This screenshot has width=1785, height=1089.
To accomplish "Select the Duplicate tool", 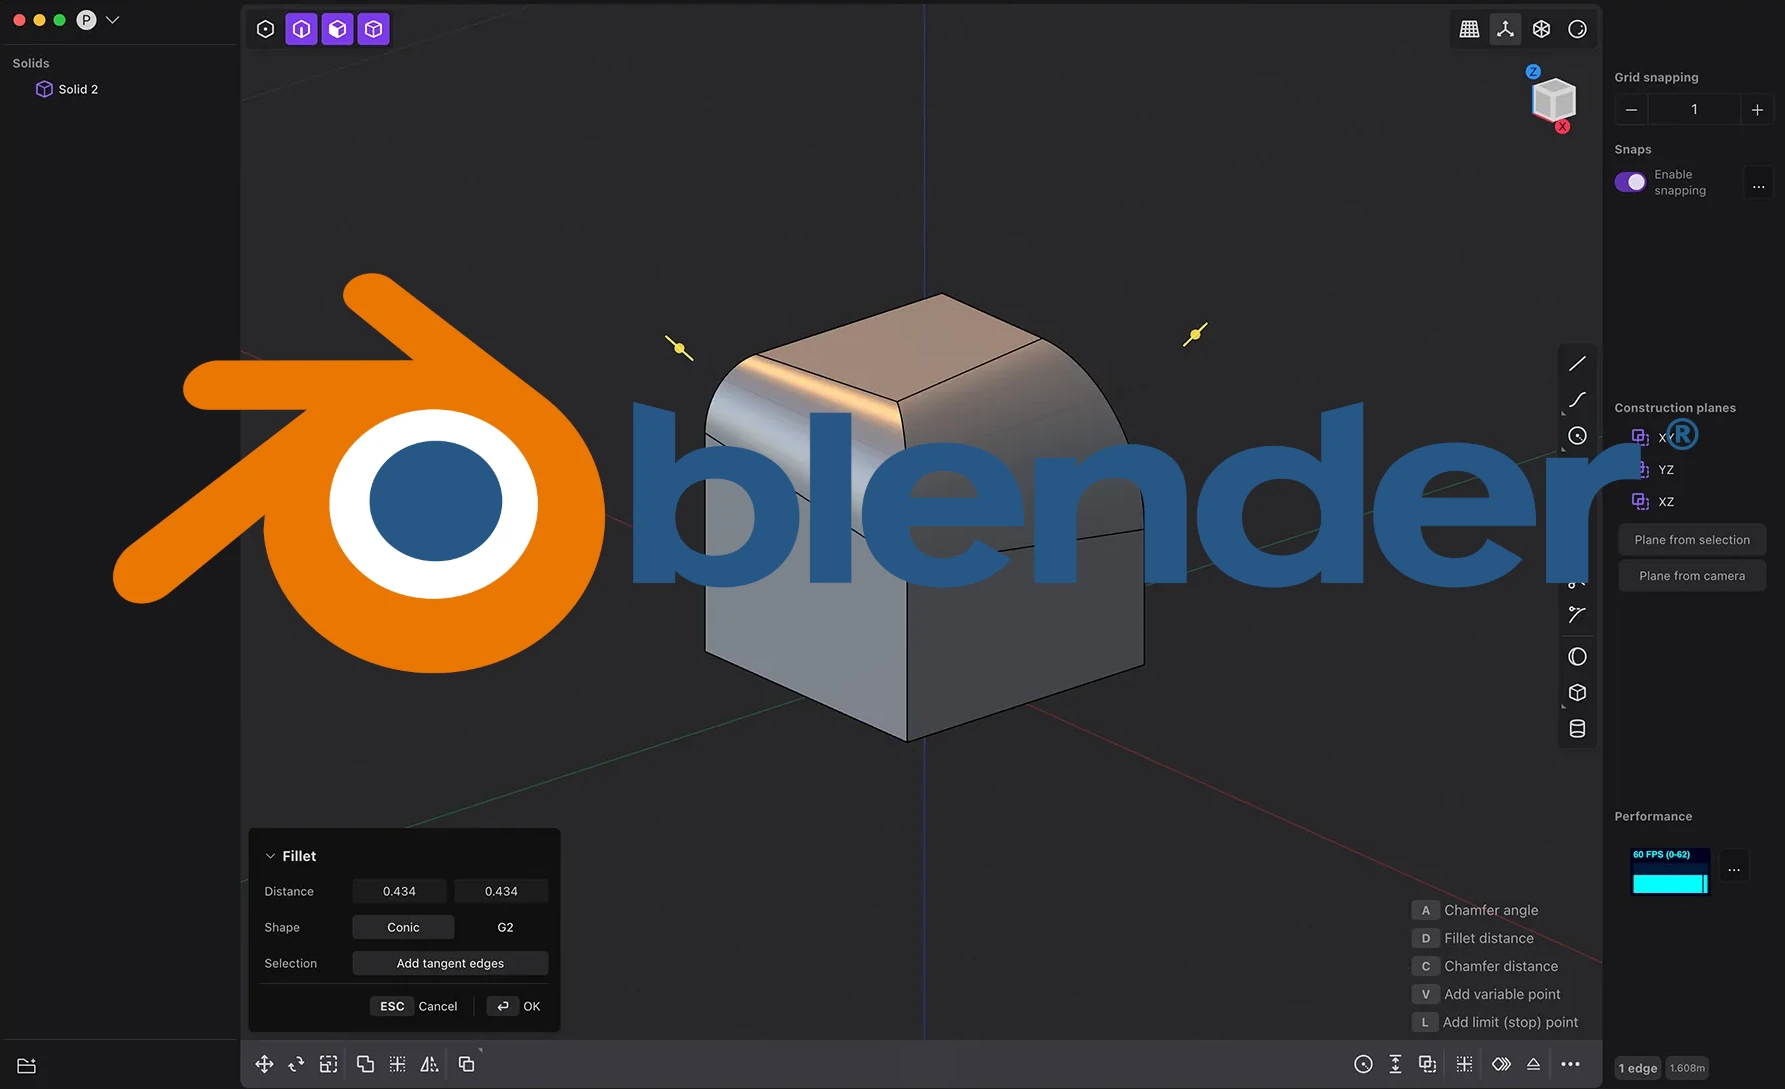I will (365, 1064).
